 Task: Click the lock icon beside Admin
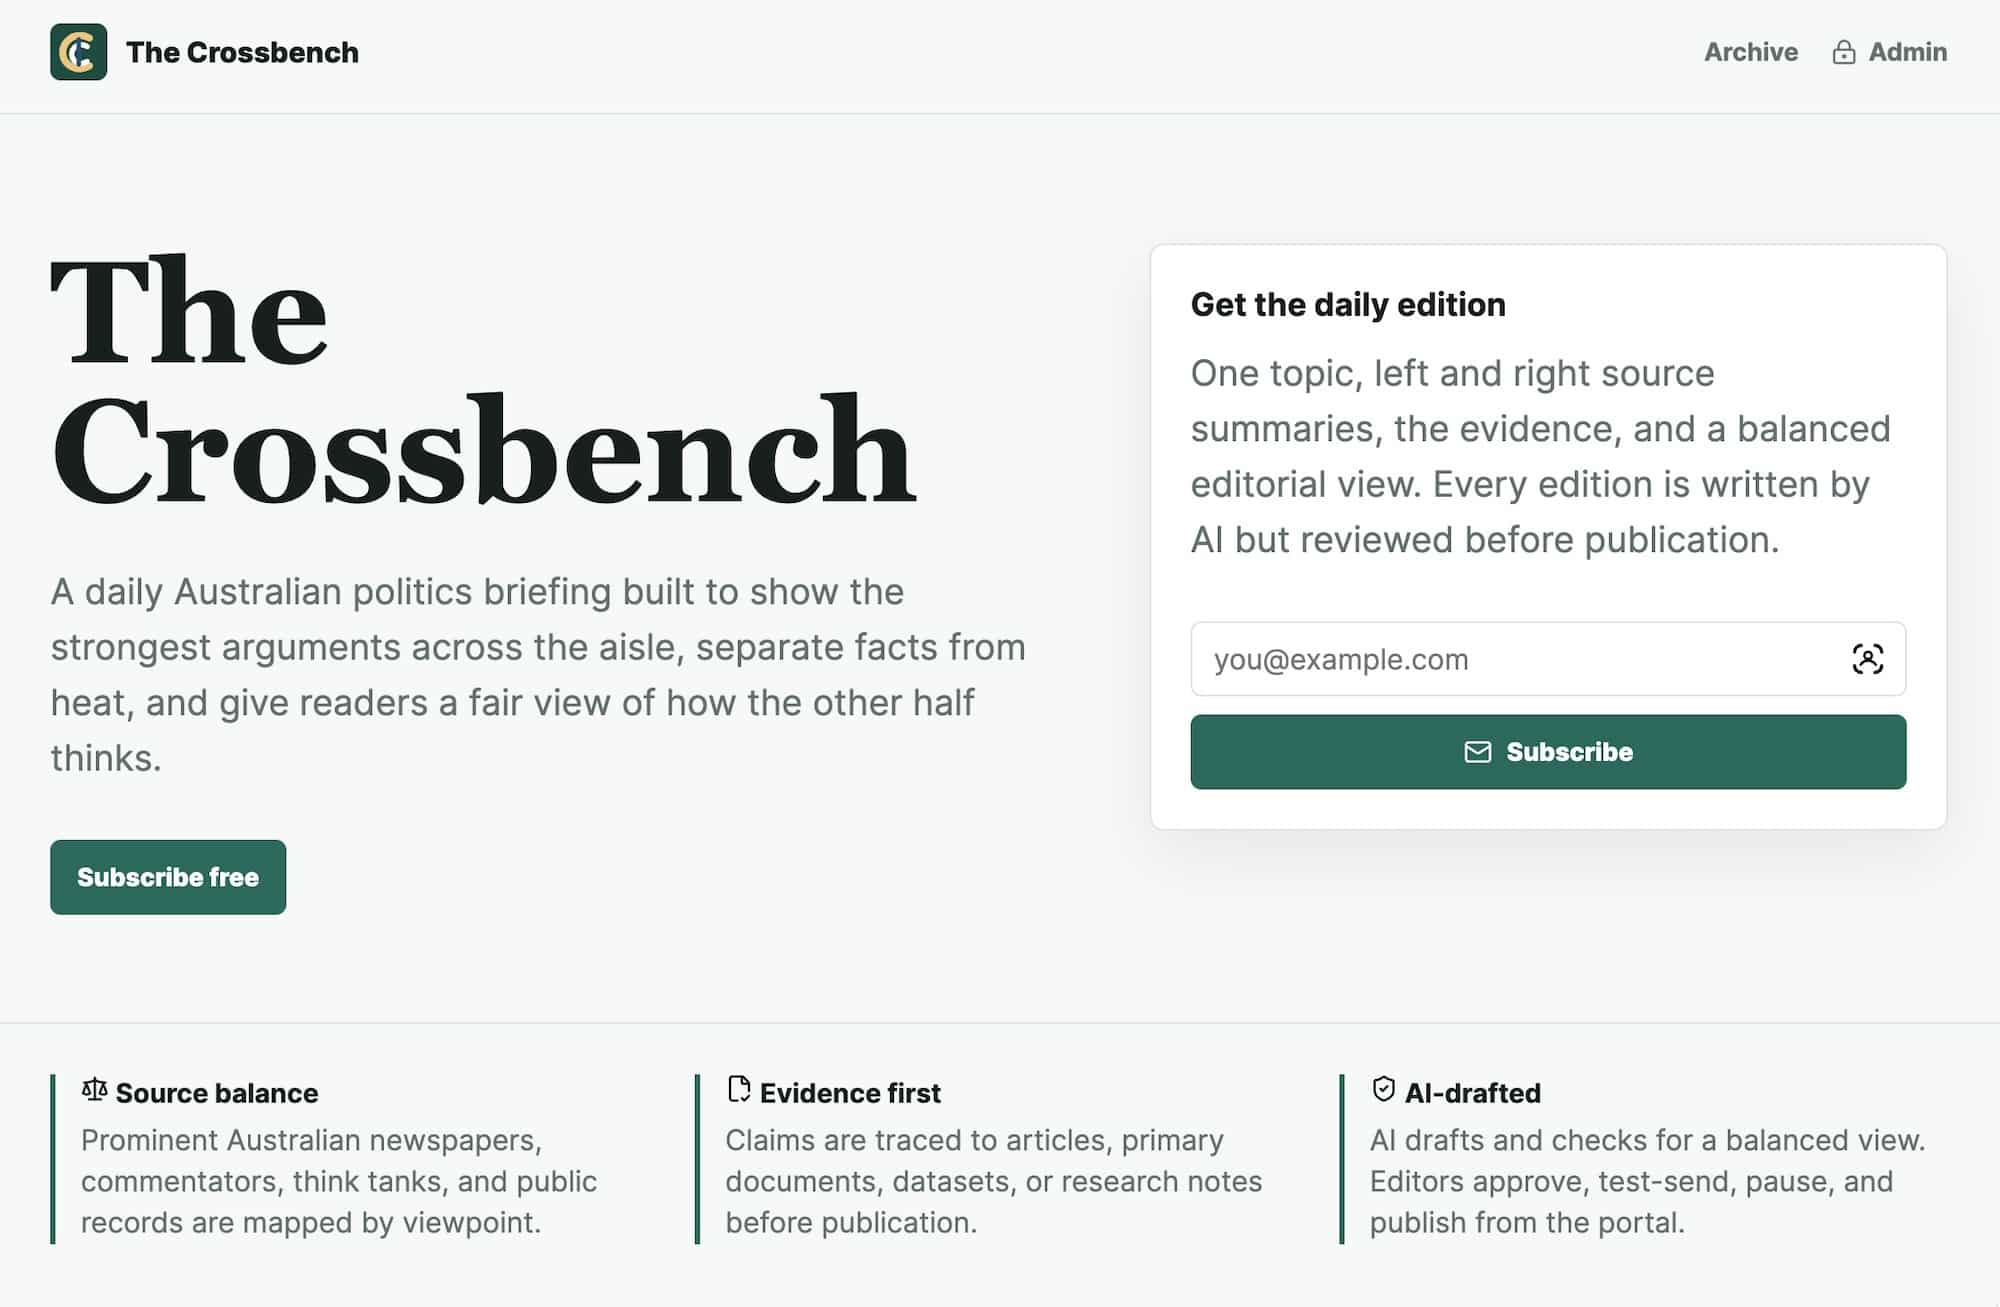click(1843, 52)
